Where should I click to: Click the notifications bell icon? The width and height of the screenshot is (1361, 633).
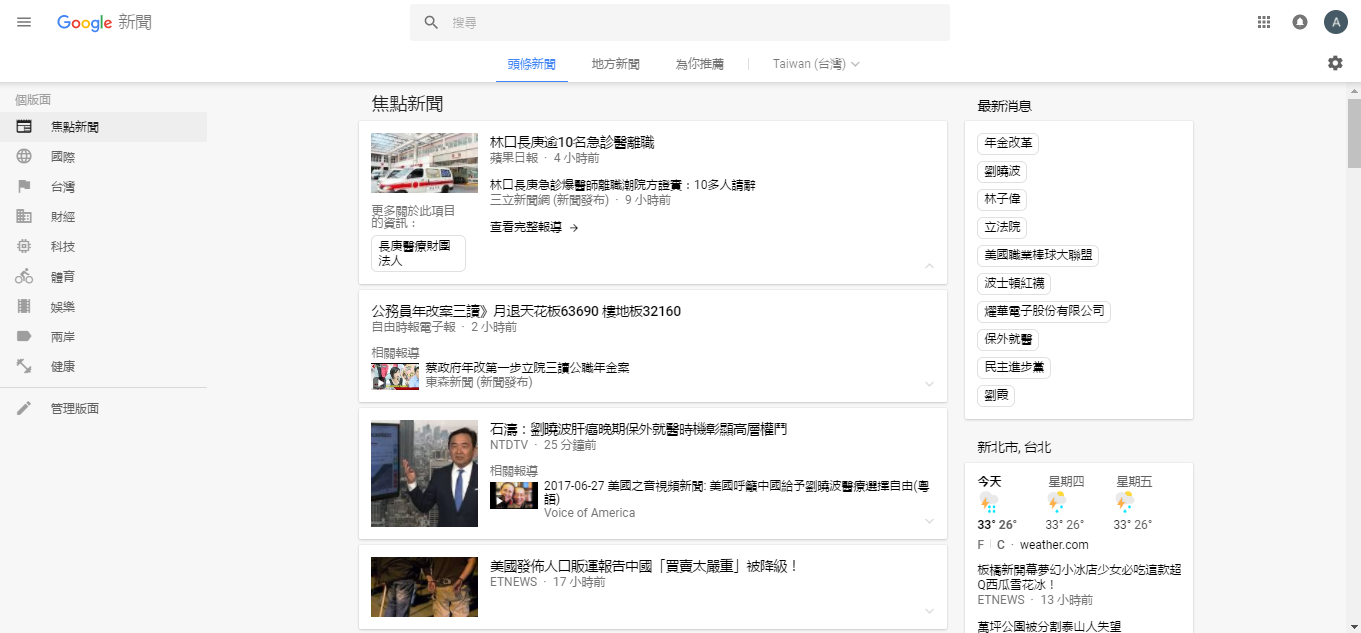(x=1300, y=22)
